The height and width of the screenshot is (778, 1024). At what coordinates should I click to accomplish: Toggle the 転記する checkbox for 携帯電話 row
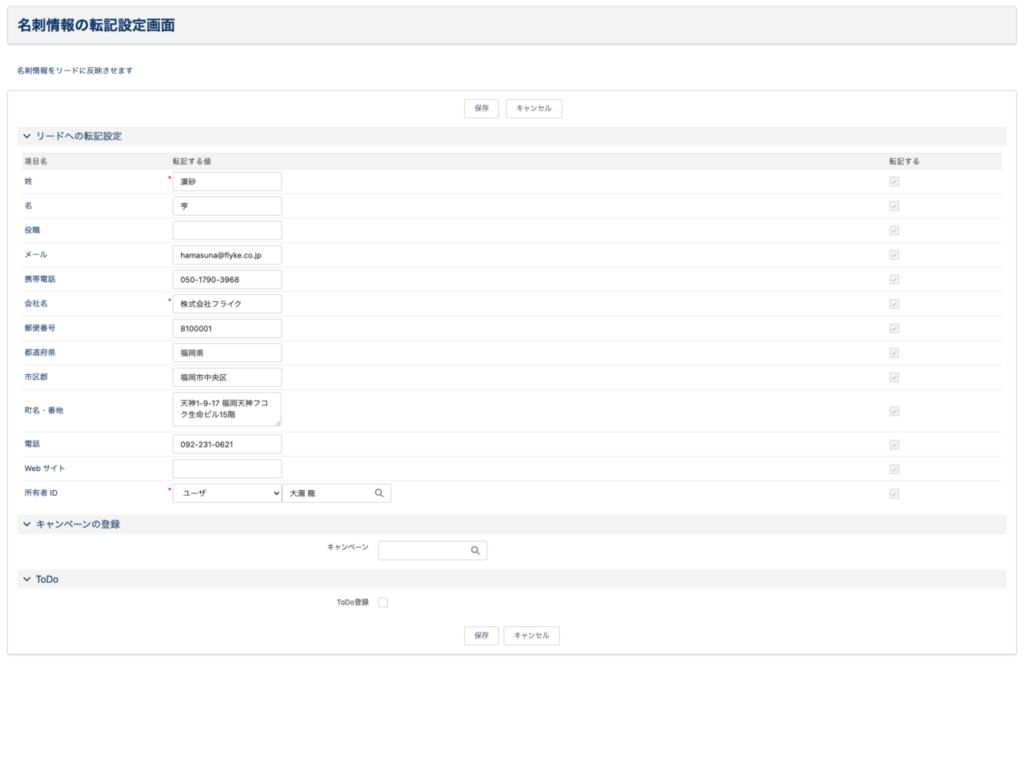click(x=894, y=280)
